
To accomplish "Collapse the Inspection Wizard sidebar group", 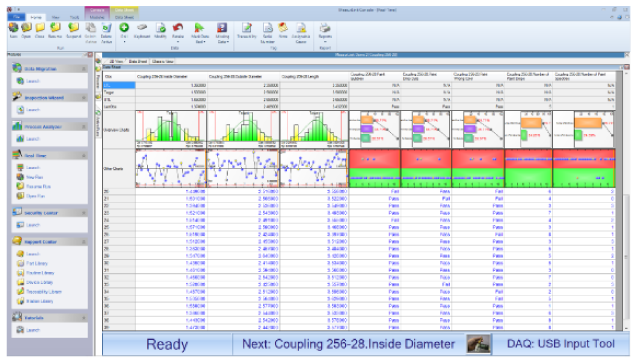I will [84, 98].
